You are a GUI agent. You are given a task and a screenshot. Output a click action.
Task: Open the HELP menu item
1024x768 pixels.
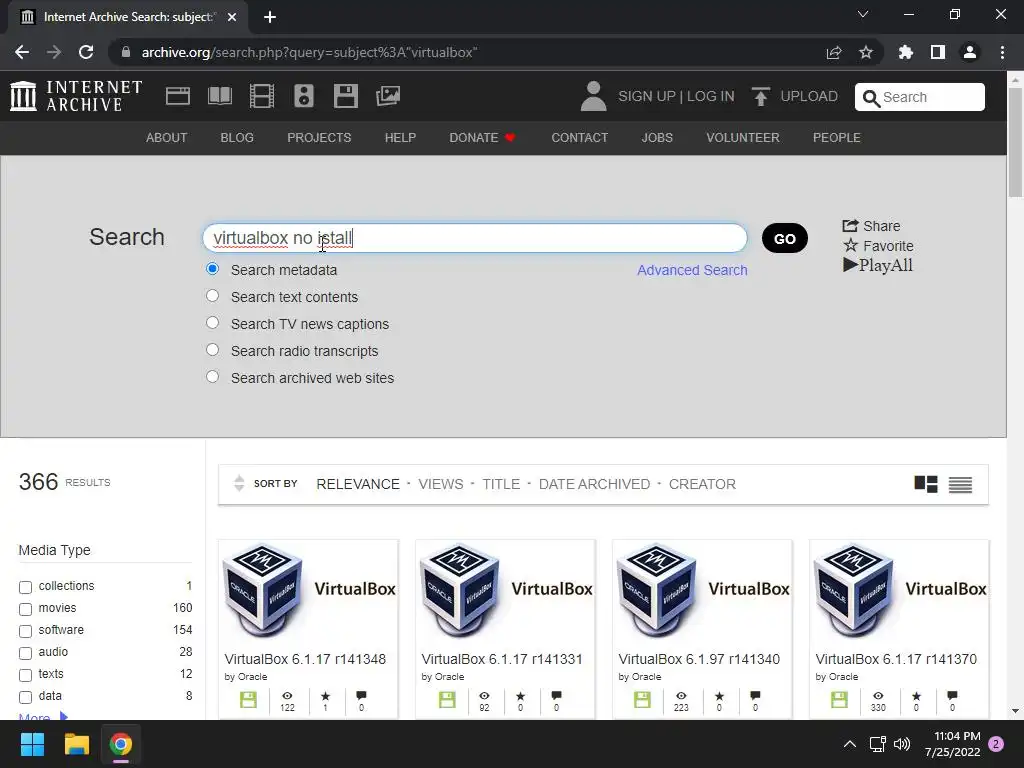400,138
